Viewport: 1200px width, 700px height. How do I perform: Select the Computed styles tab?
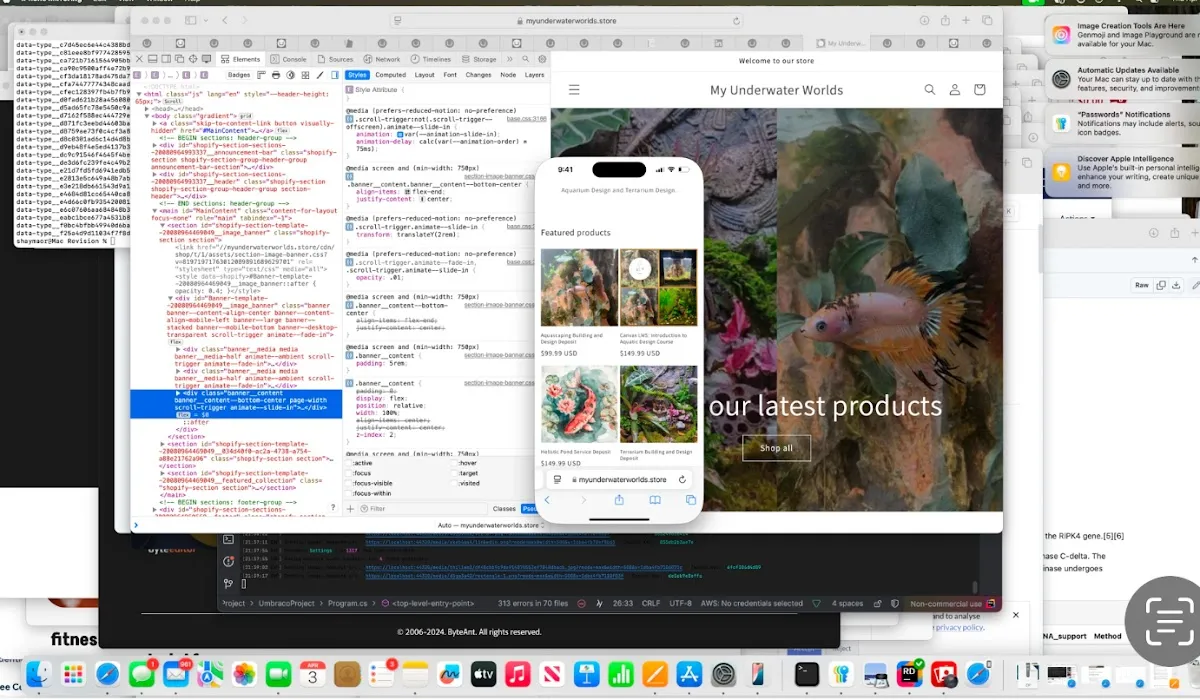coord(390,75)
